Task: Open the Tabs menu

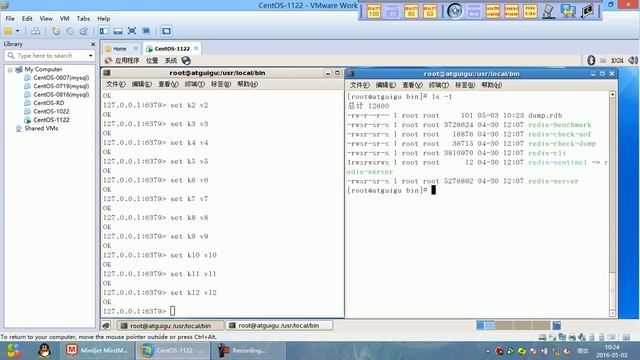Action: tap(83, 18)
